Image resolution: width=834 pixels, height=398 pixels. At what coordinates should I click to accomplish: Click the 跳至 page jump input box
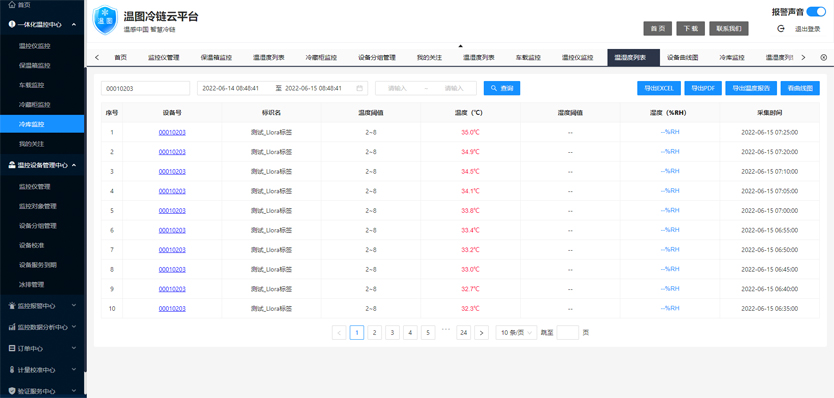point(568,333)
